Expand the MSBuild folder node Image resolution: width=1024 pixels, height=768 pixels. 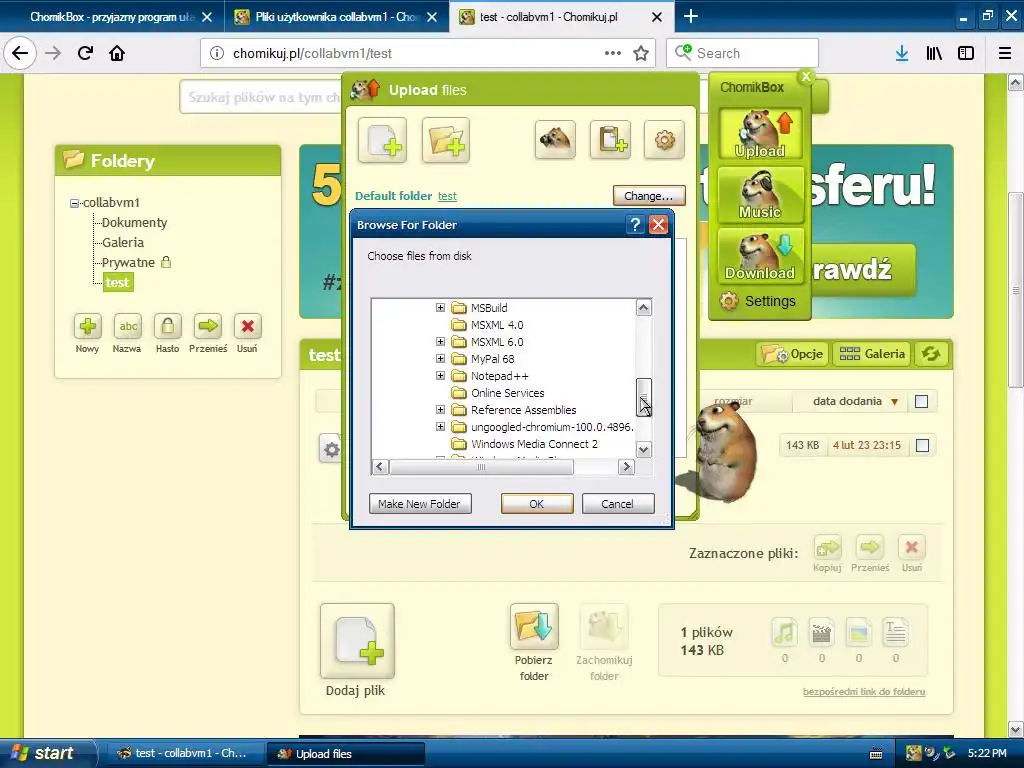click(440, 308)
